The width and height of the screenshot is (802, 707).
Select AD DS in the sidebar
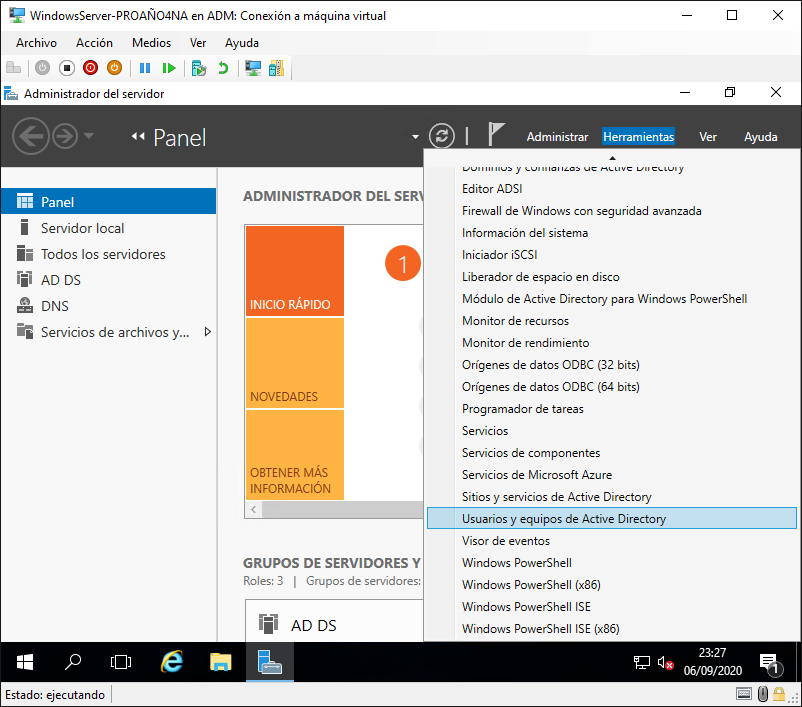point(108,280)
